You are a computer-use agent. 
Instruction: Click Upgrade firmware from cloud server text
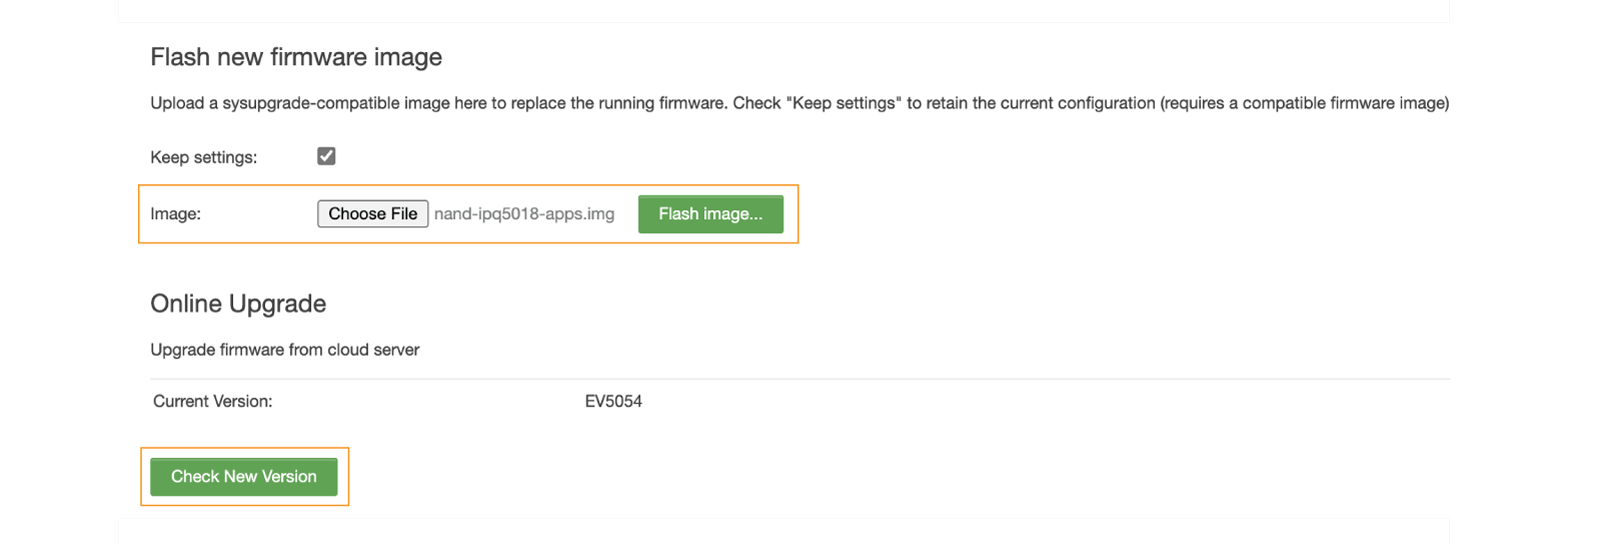pos(285,350)
